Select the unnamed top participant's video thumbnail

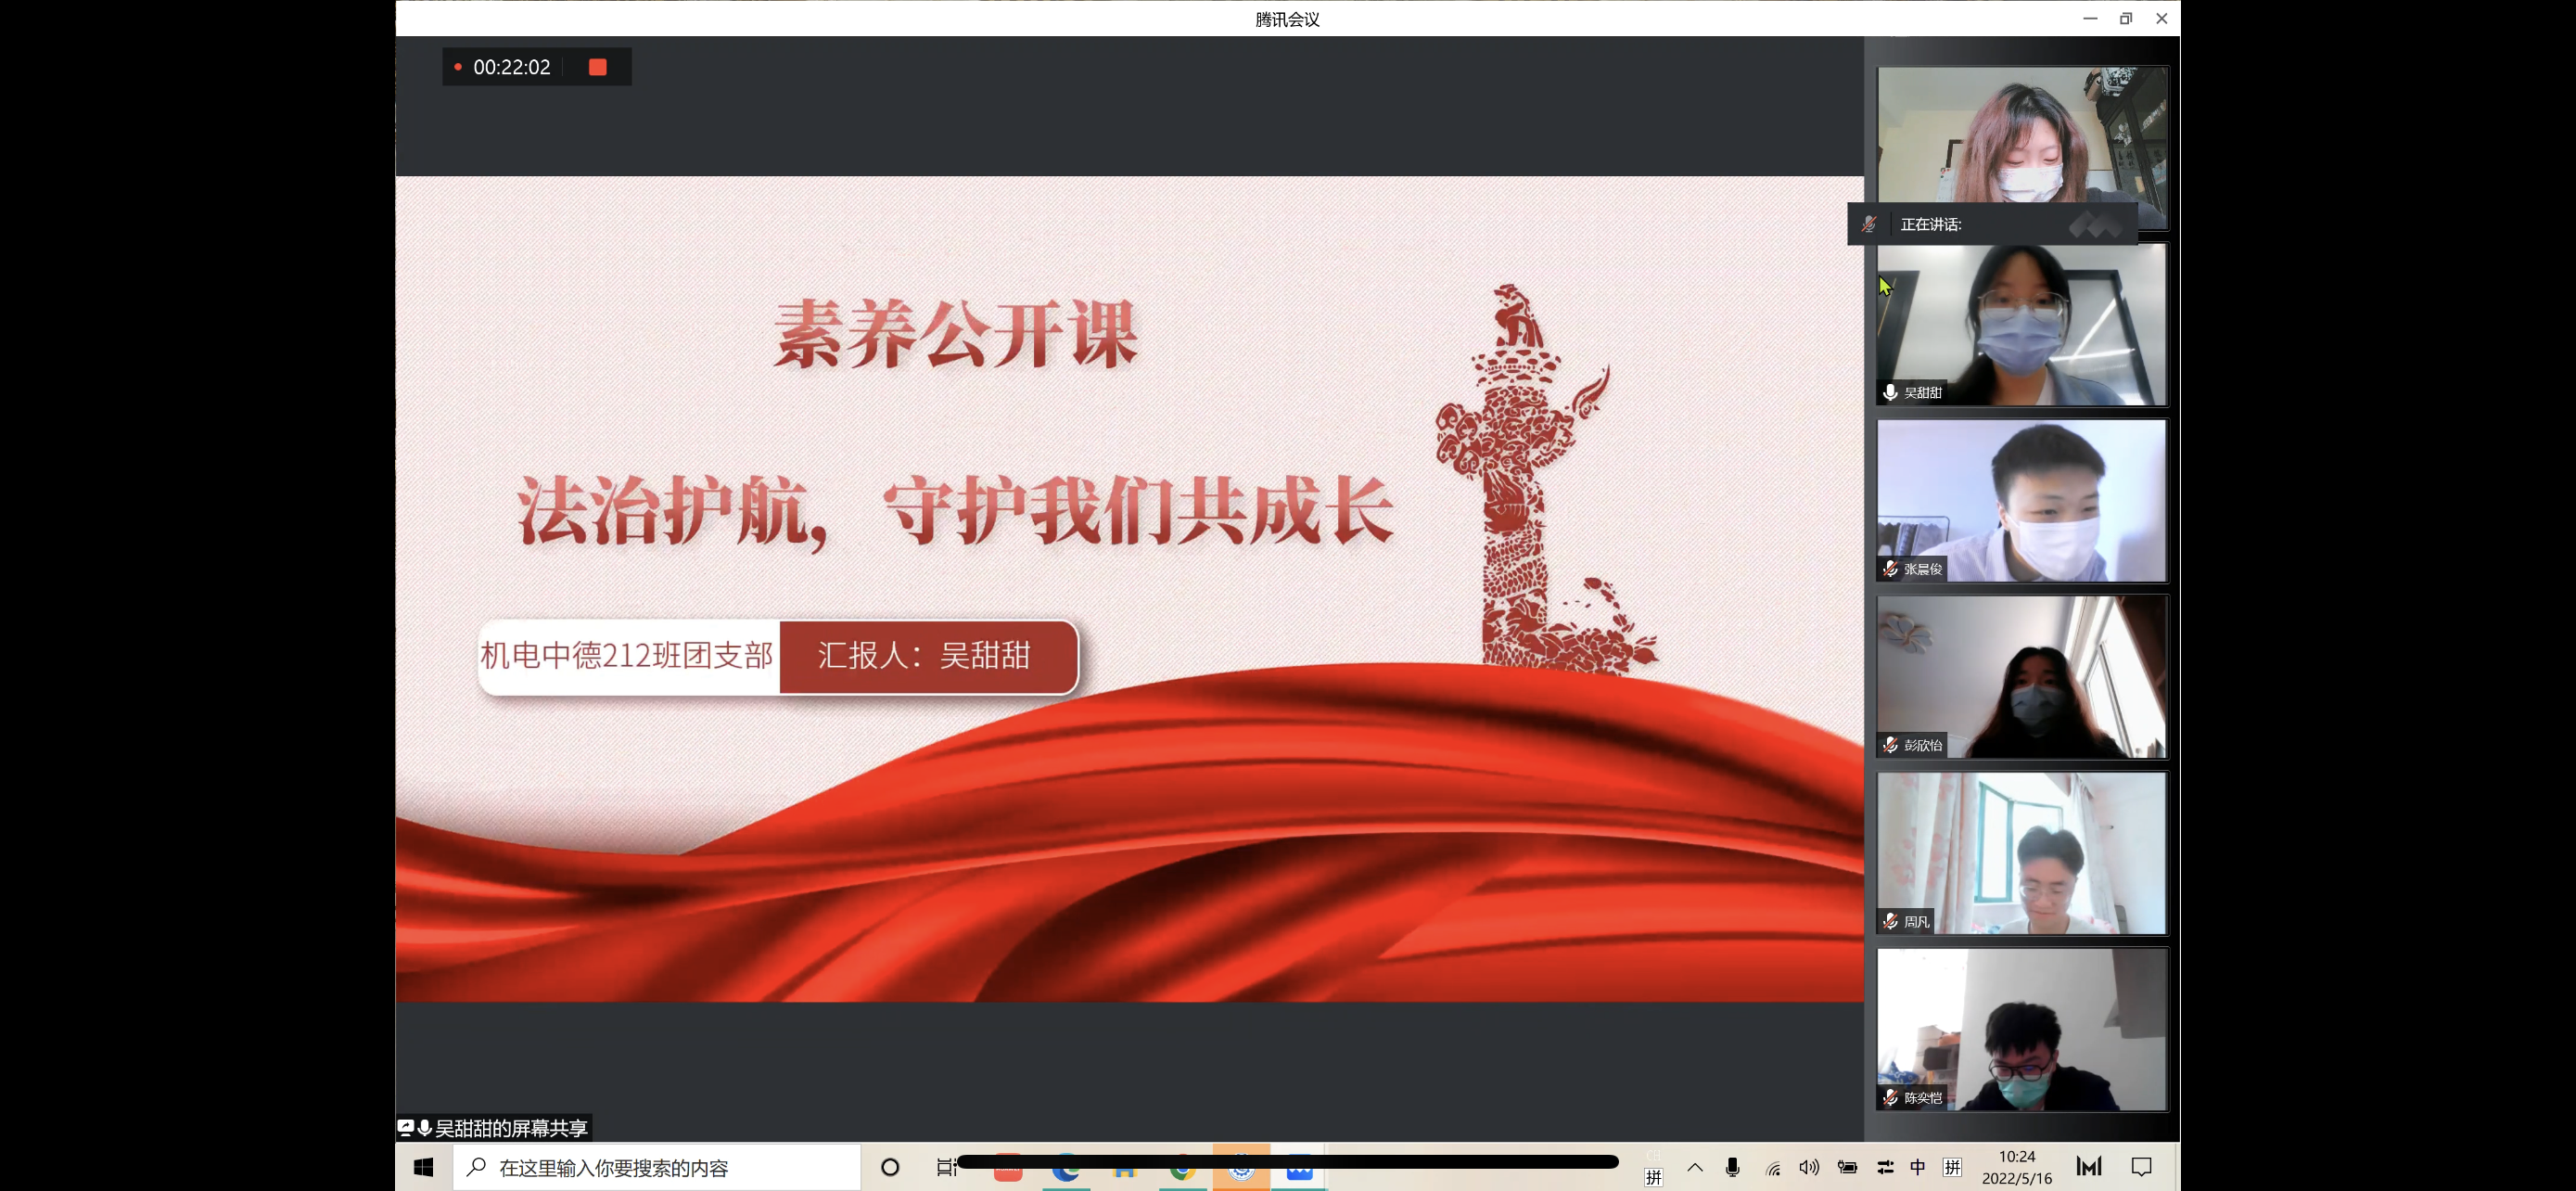(2022, 148)
